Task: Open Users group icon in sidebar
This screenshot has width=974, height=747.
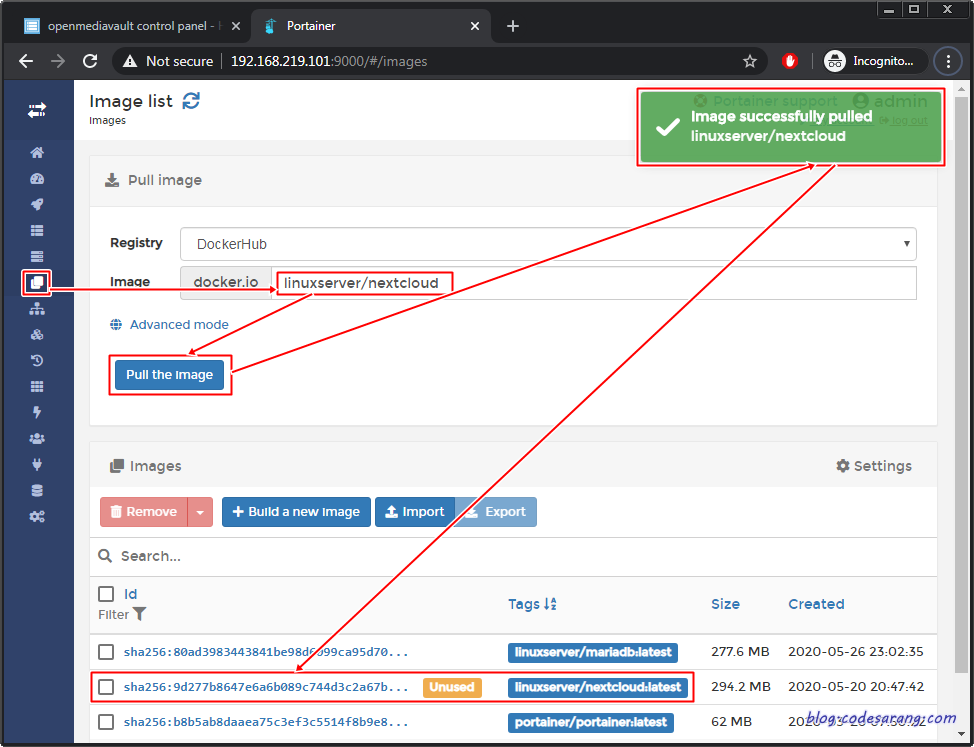Action: pyautogui.click(x=37, y=438)
